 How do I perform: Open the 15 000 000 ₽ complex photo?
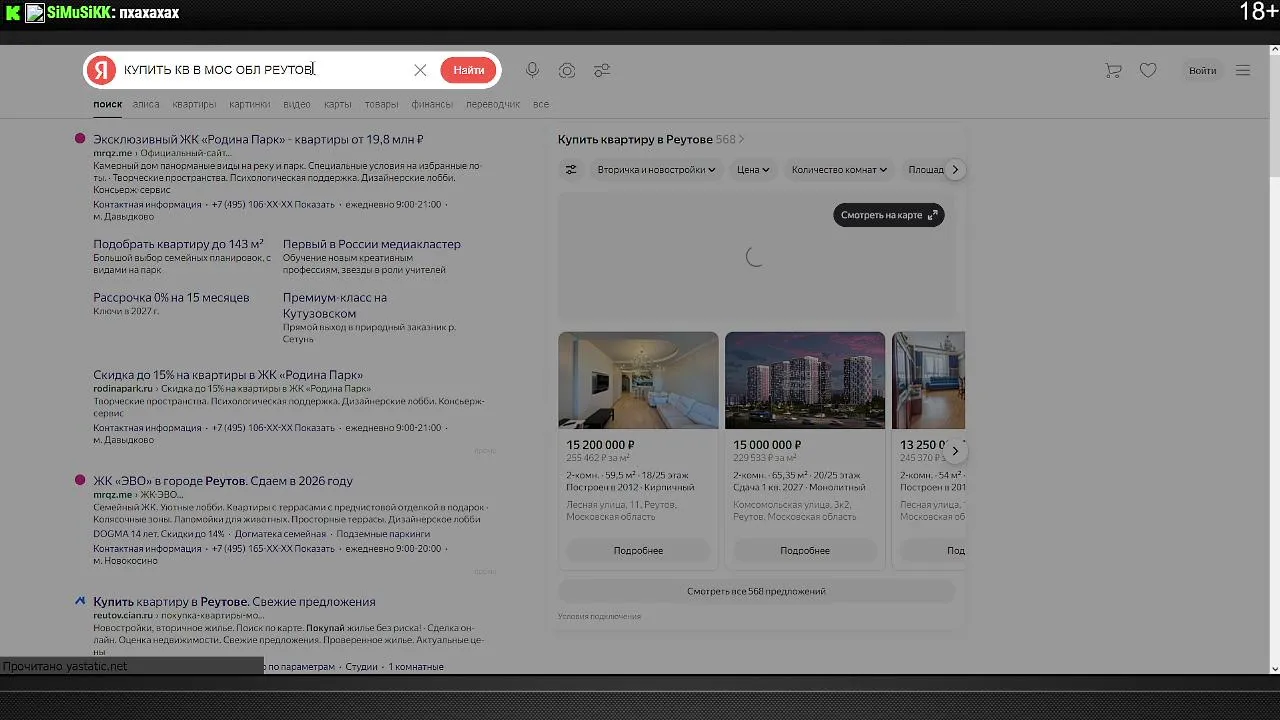pos(805,380)
